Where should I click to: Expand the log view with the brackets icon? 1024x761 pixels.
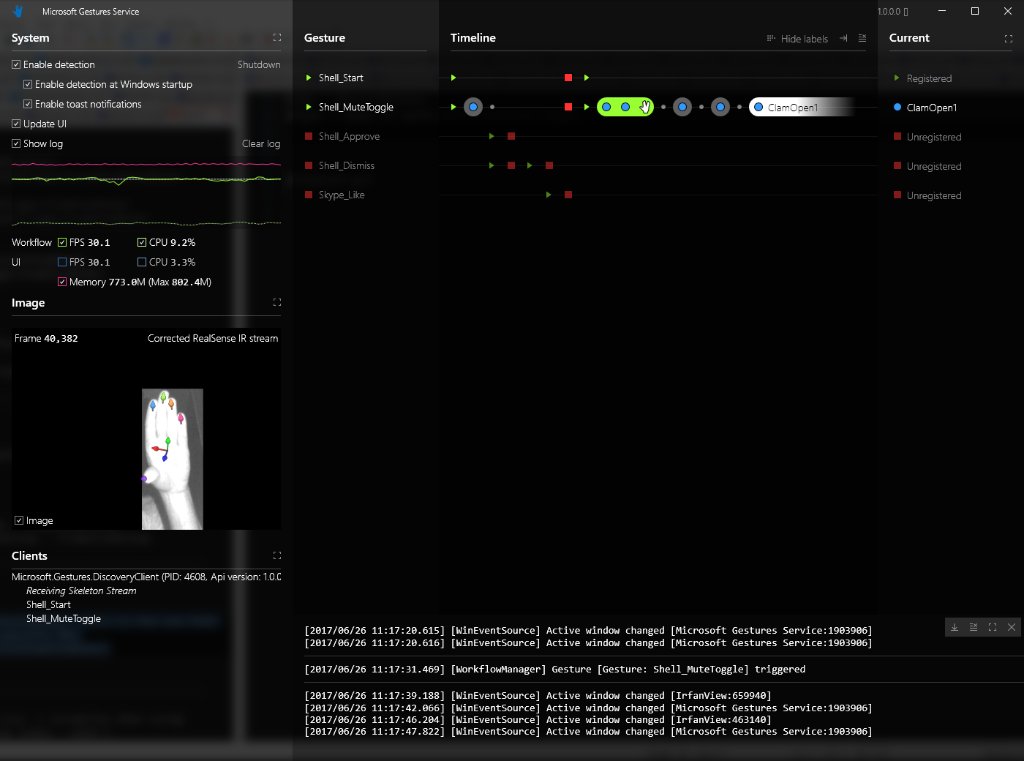[991, 627]
